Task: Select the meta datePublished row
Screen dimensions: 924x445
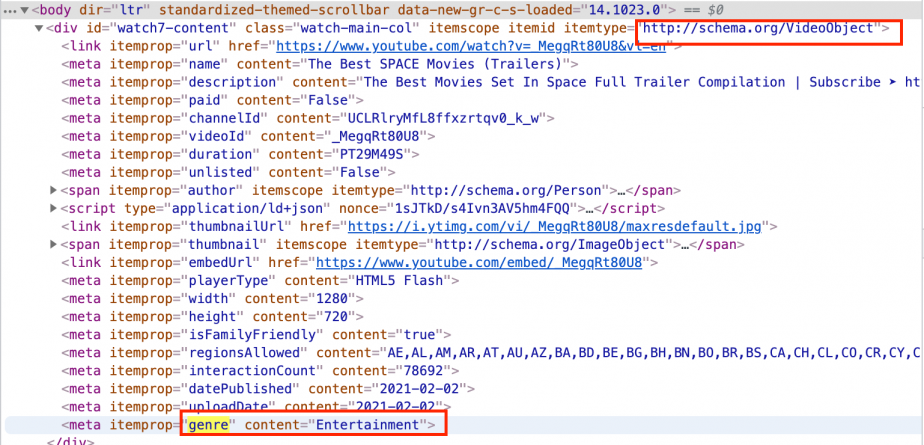Action: [268, 389]
